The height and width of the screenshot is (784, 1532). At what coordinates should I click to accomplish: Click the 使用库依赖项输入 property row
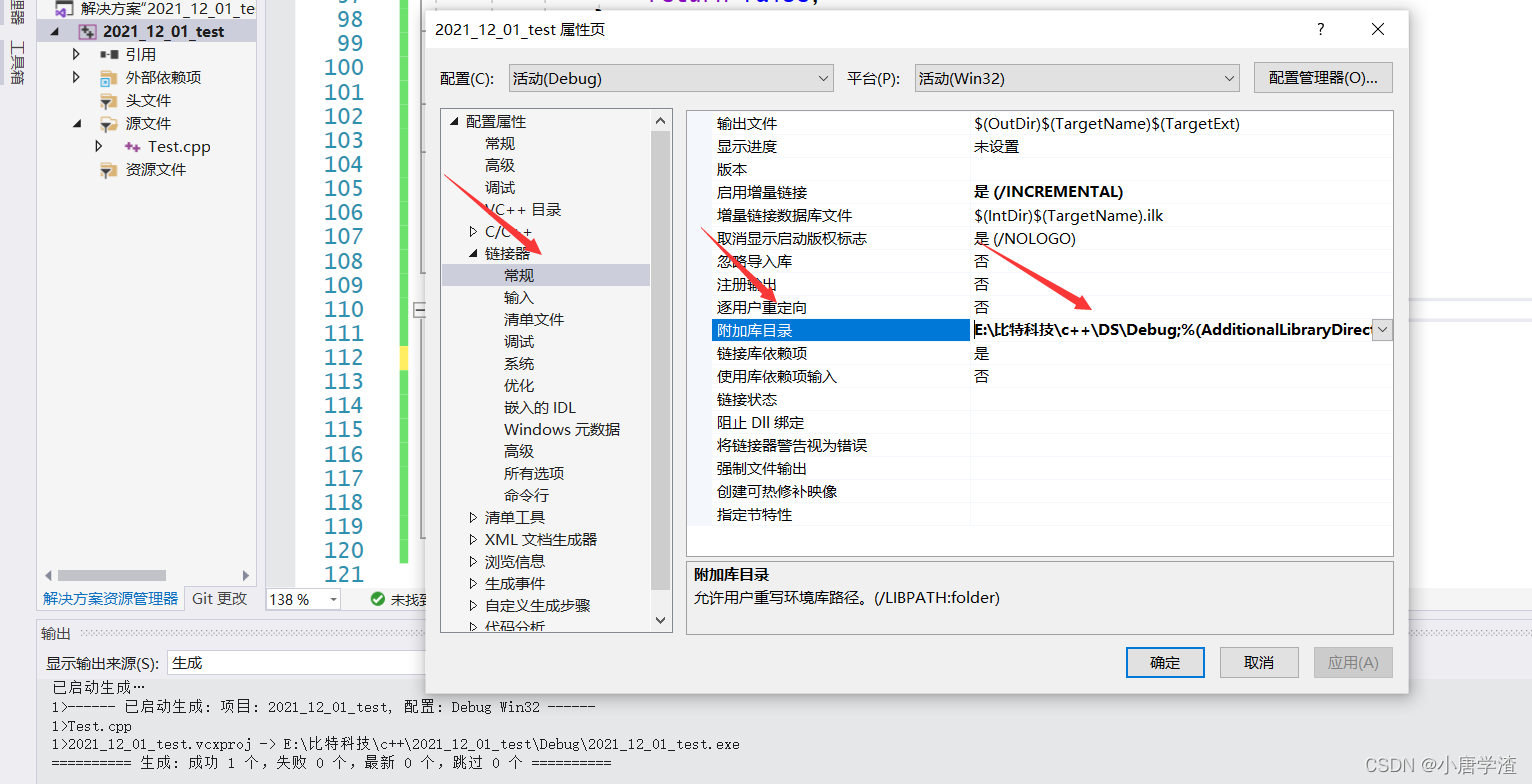point(1052,376)
